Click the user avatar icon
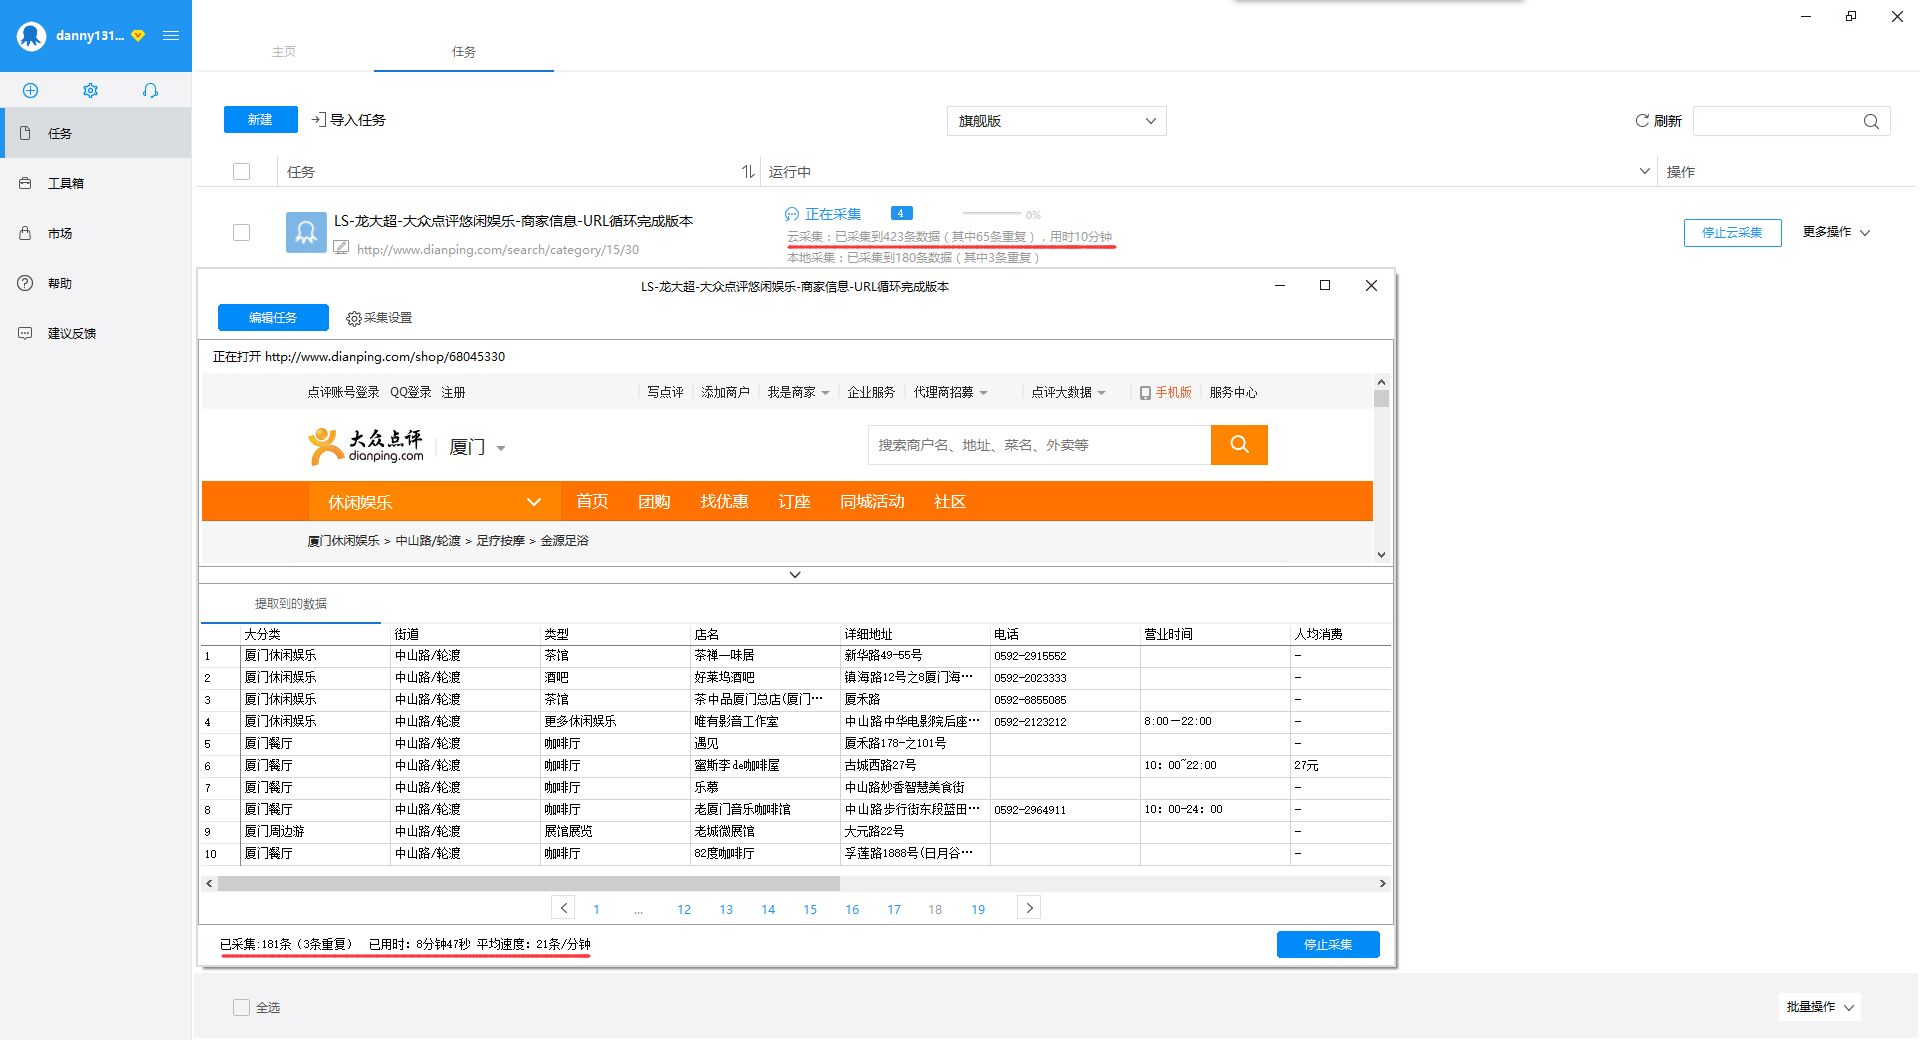Viewport: 1920px width, 1040px height. [32, 36]
